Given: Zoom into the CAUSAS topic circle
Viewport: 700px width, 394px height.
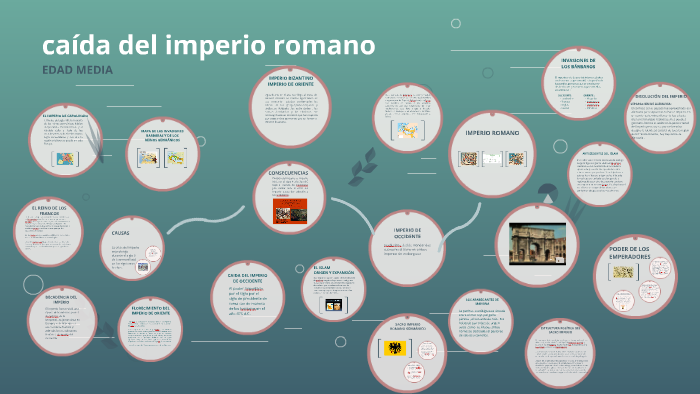Looking at the screenshot, I should click(132, 249).
